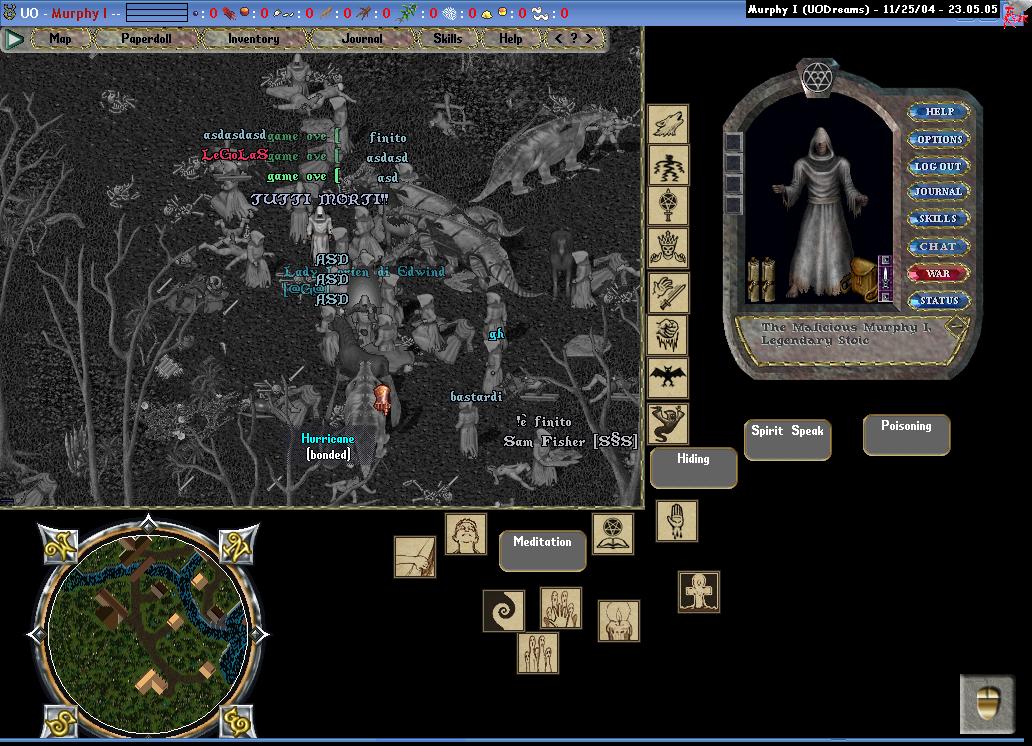This screenshot has height=746, width=1032.
Task: Open the Map menu
Action: [61, 39]
